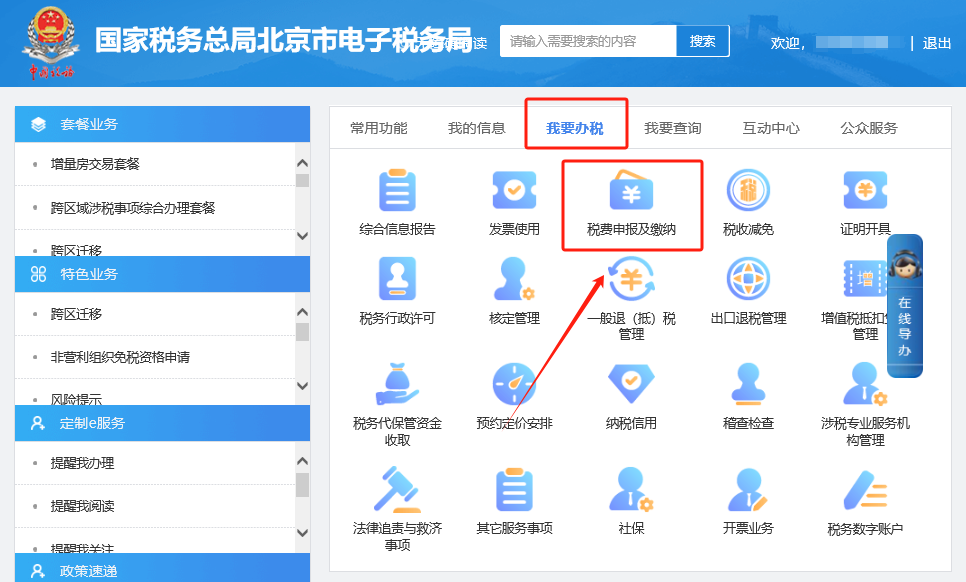Open 纳税信用 icon
This screenshot has width=966, height=582.
[x=631, y=385]
